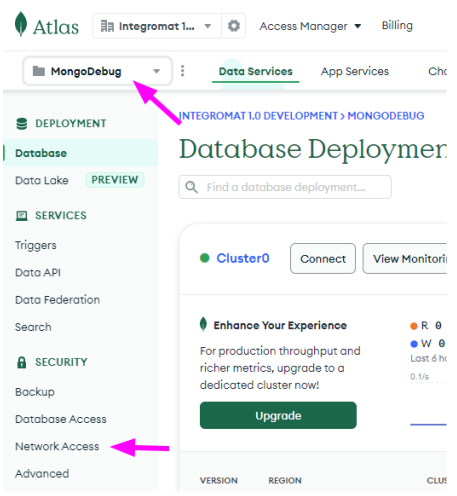This screenshot has height=496, width=457.
Task: Click the MongoDebug folder icon
Action: click(x=39, y=71)
